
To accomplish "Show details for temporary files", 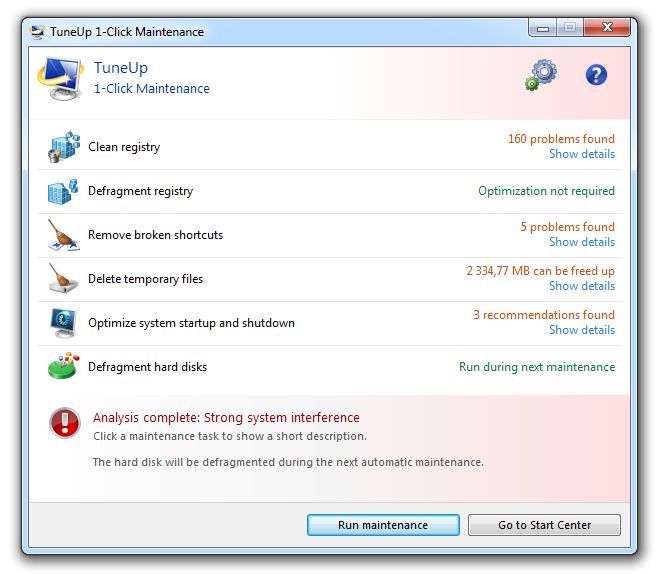I will pyautogui.click(x=582, y=286).
